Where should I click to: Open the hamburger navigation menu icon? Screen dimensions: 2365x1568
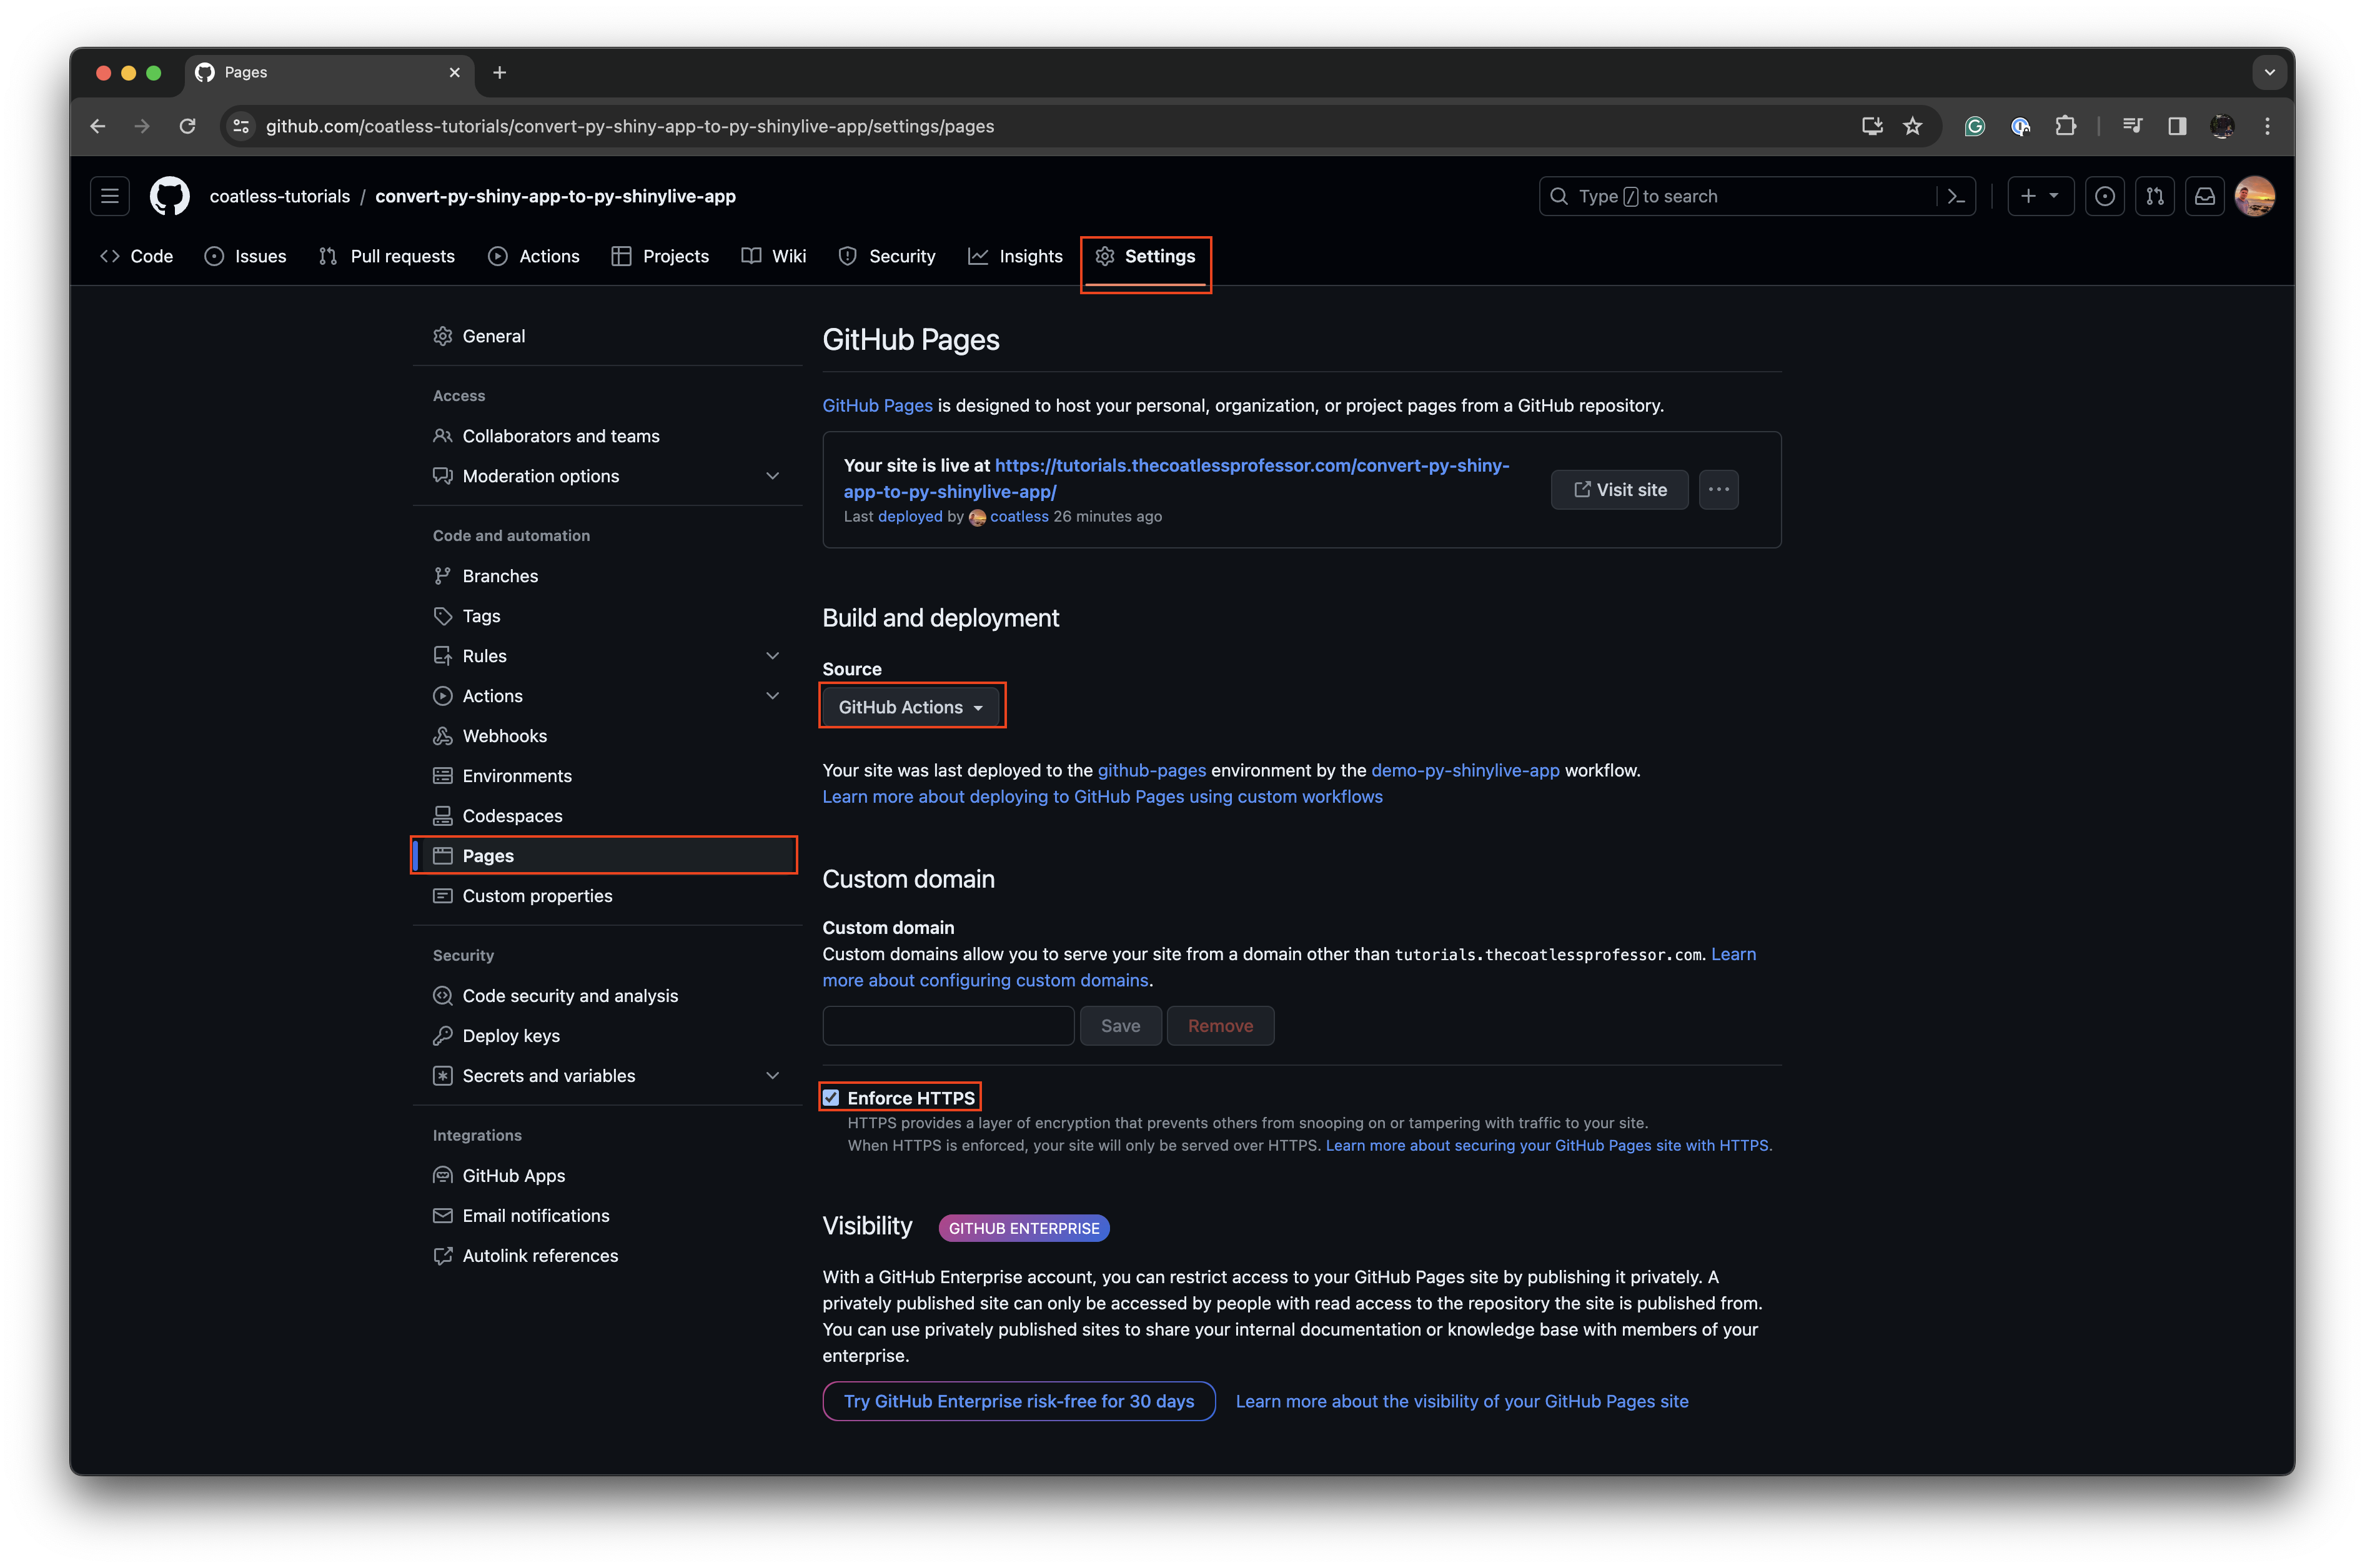point(110,196)
